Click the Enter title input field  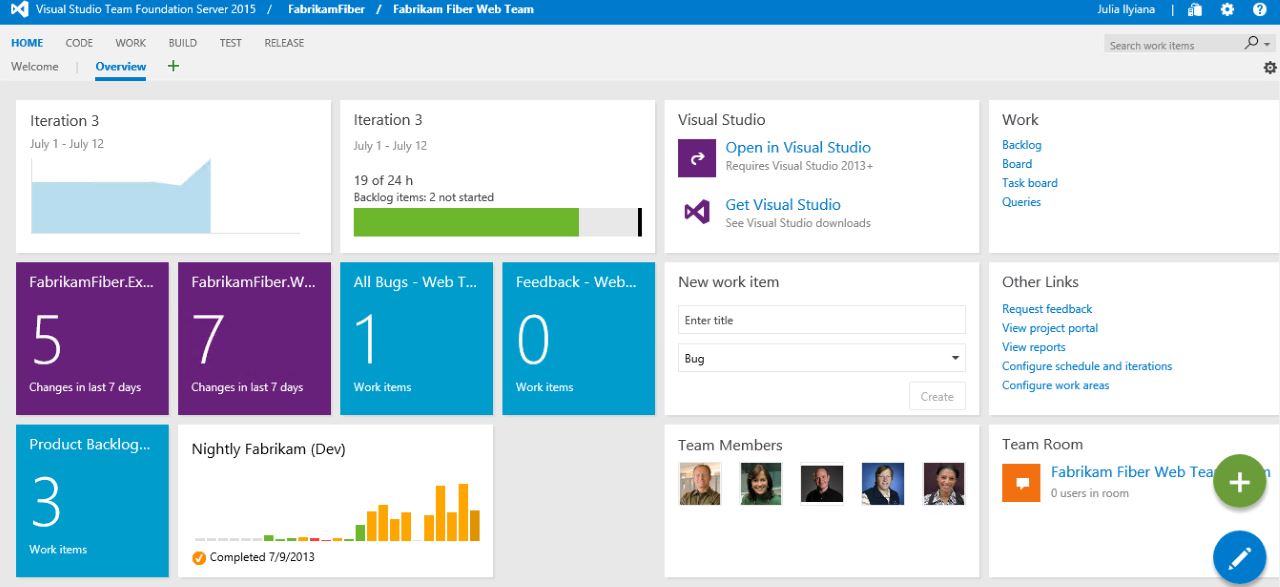(822, 320)
